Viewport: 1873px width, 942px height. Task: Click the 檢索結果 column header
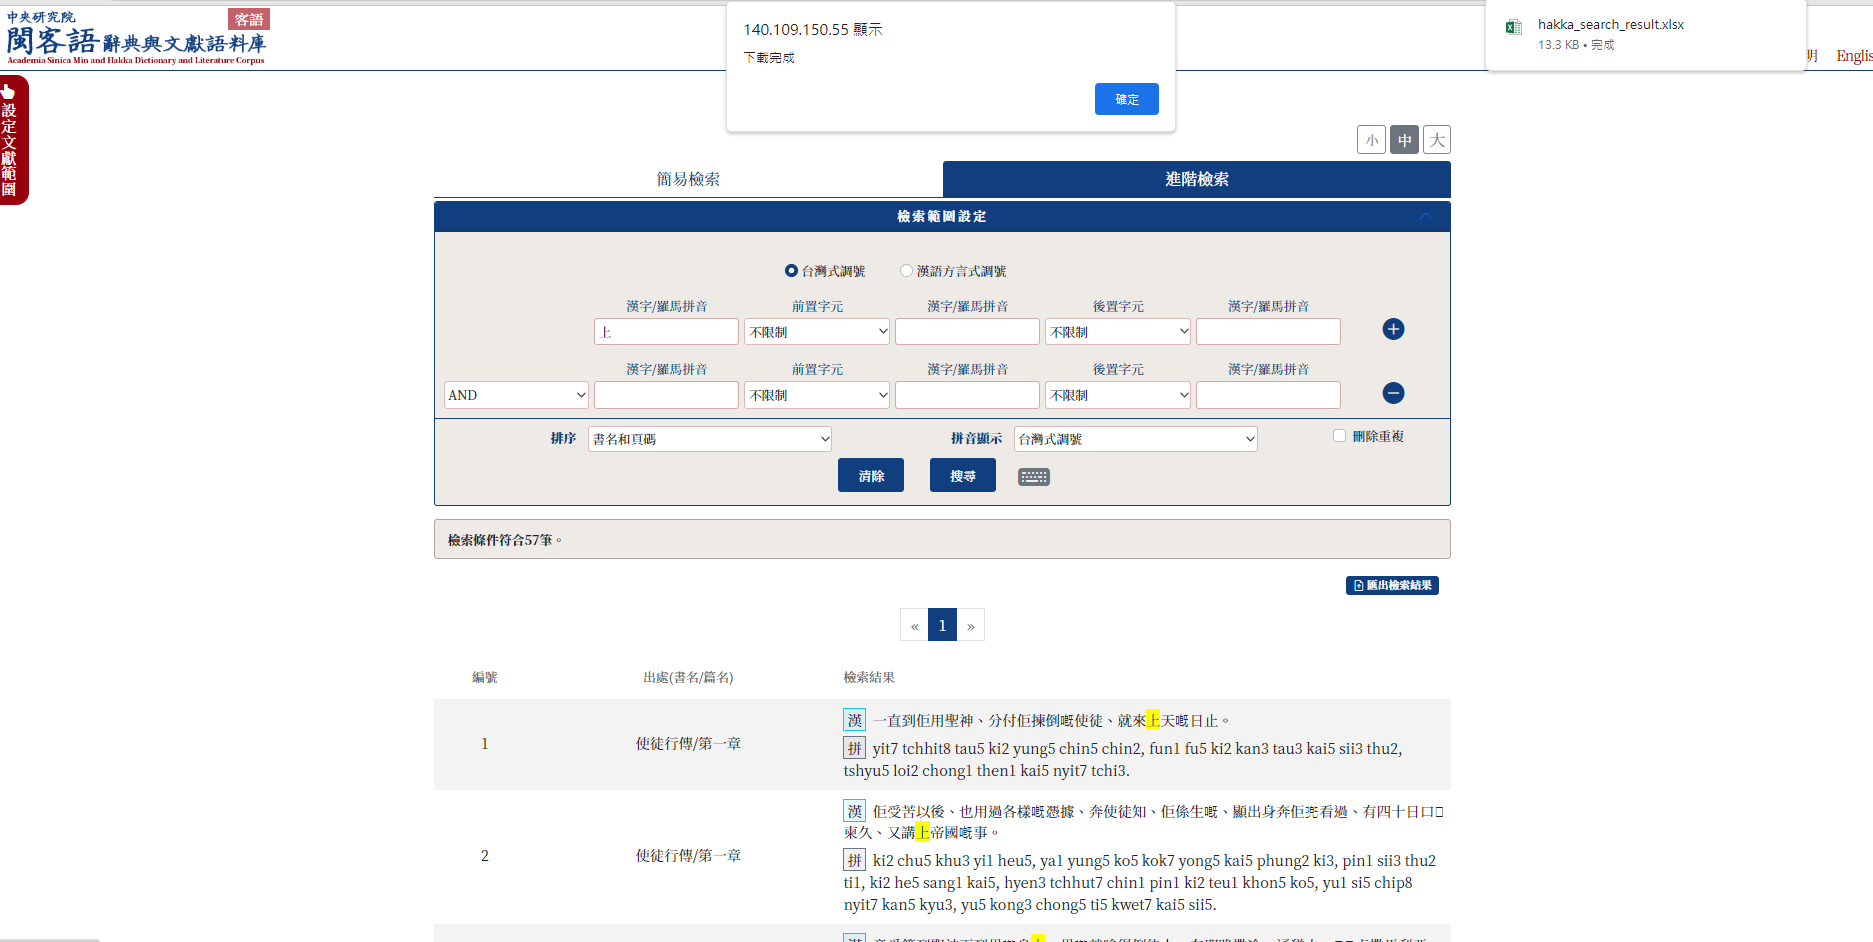869,677
